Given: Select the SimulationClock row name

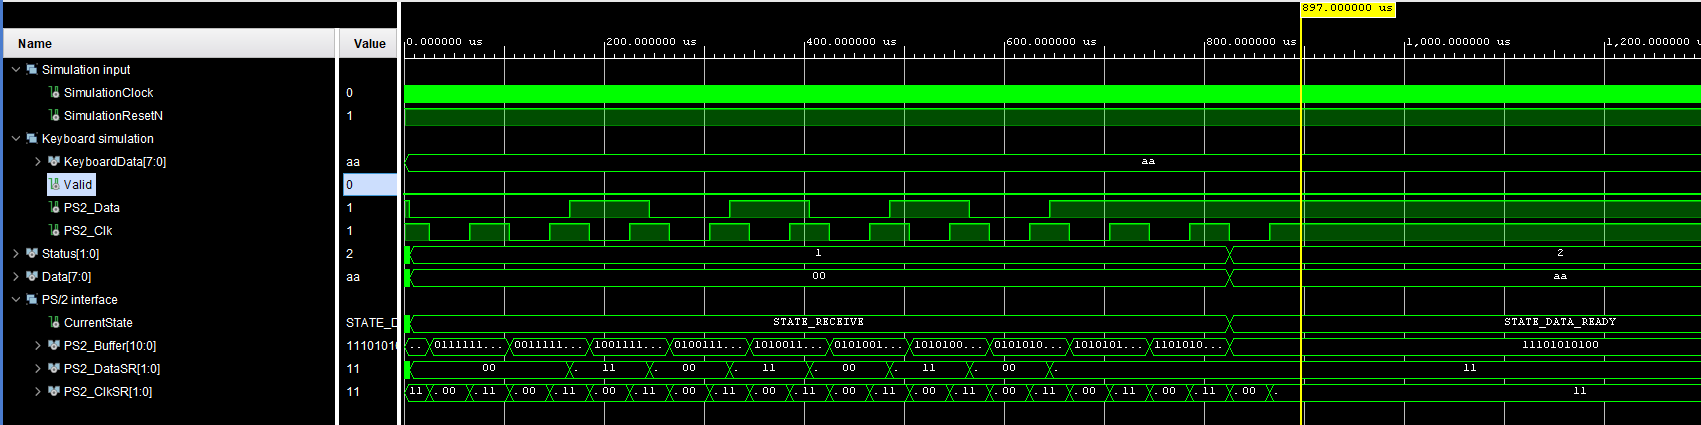Looking at the screenshot, I should click(109, 93).
